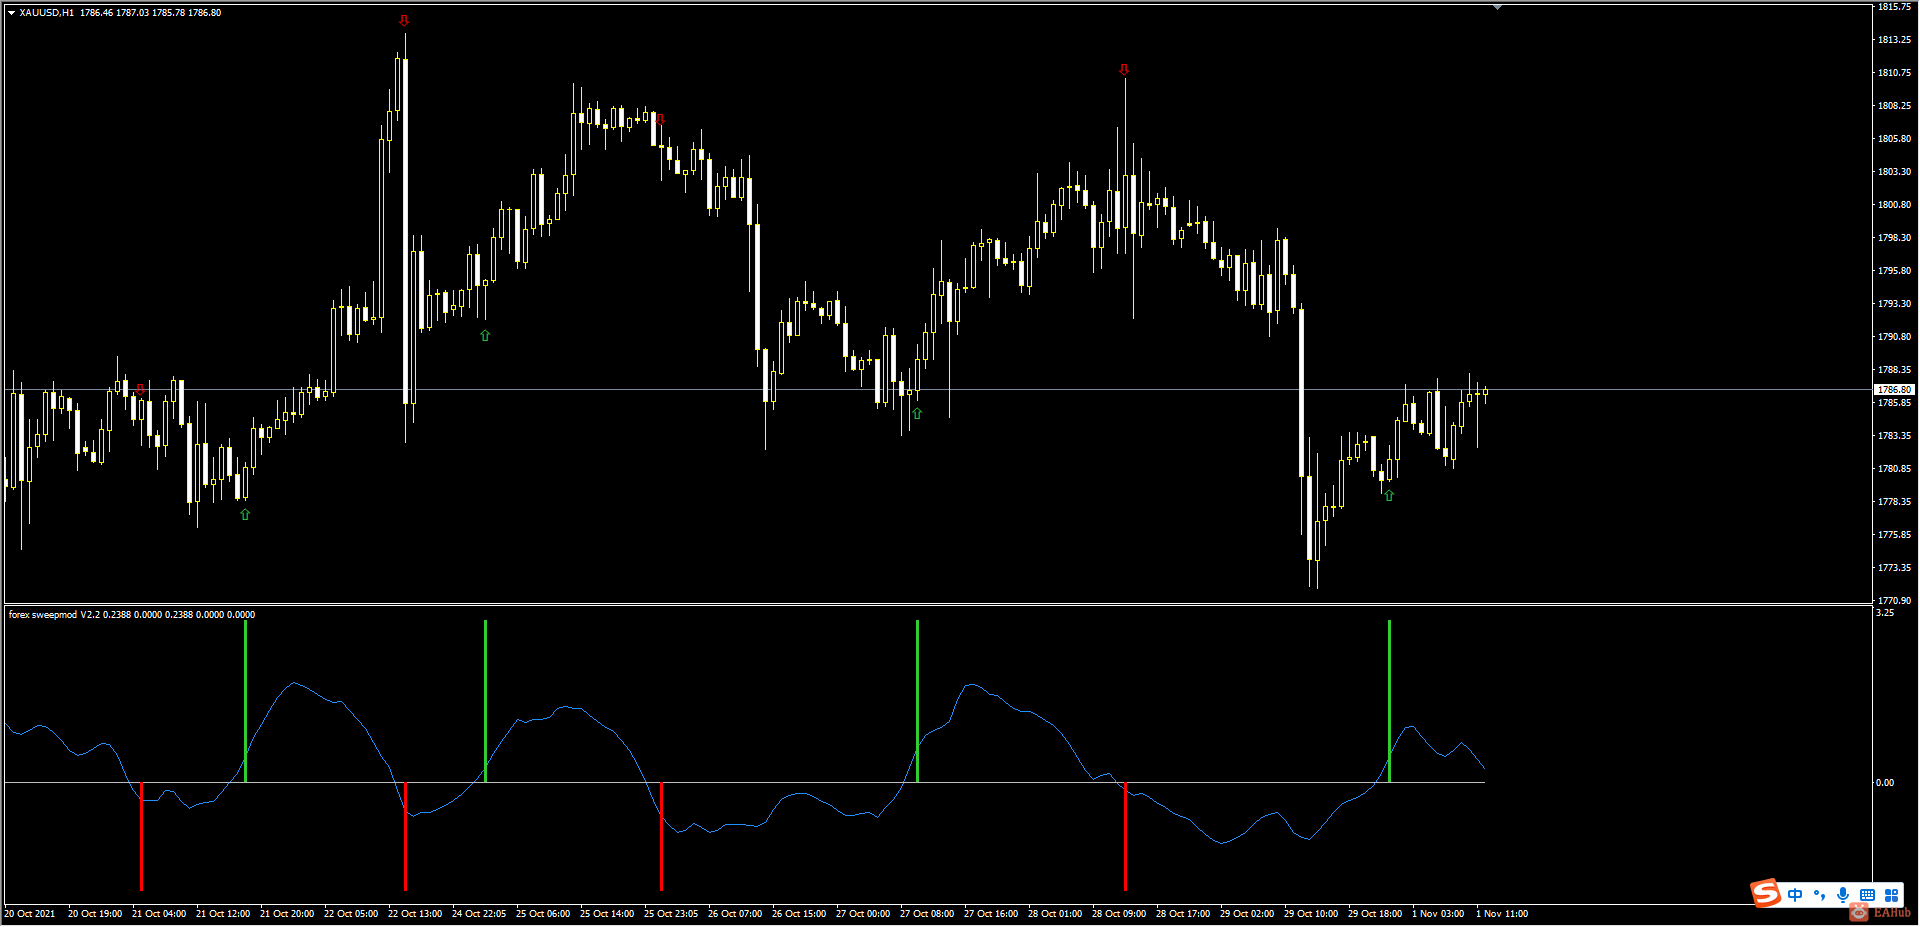The height and width of the screenshot is (927, 1920).
Task: Select the red sell arrow near 21 Oct 04:00
Action: [x=140, y=388]
